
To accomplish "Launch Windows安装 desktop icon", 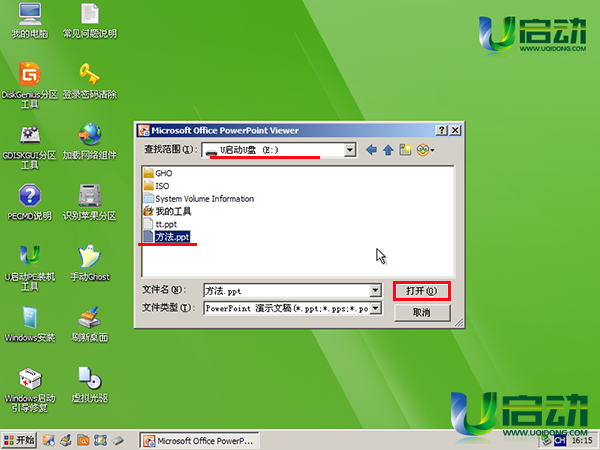I will coord(30,324).
